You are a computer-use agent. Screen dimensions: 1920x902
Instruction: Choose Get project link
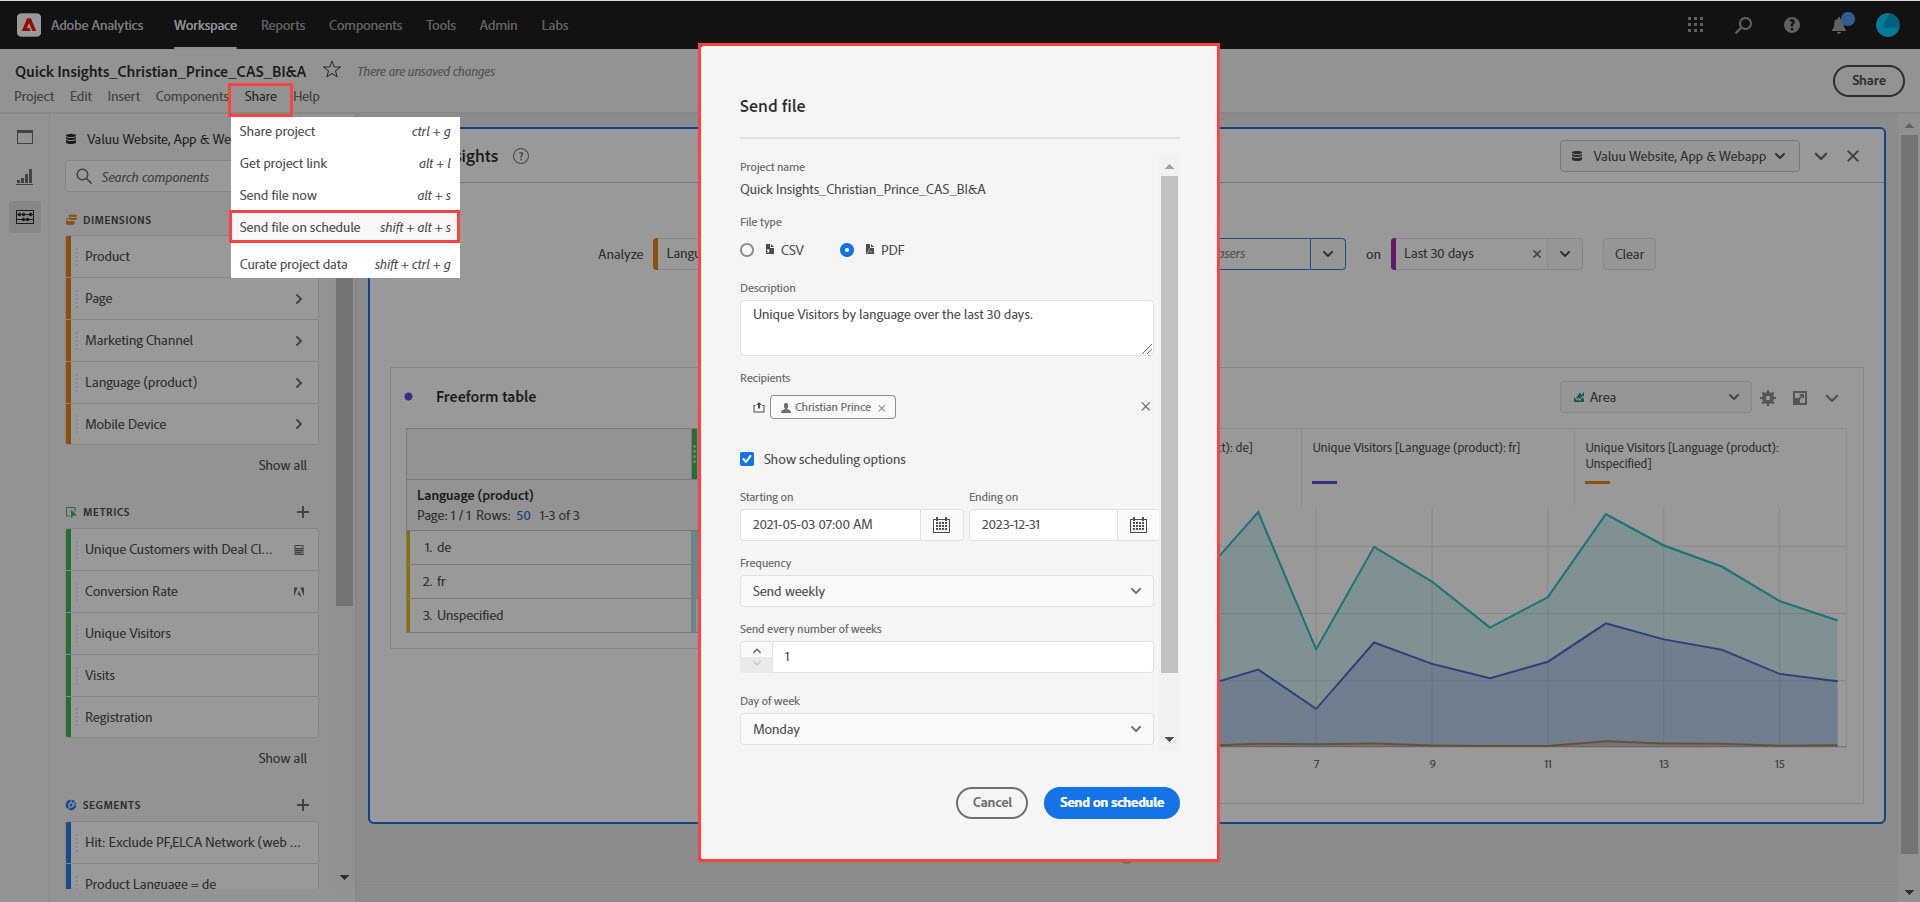(345, 163)
